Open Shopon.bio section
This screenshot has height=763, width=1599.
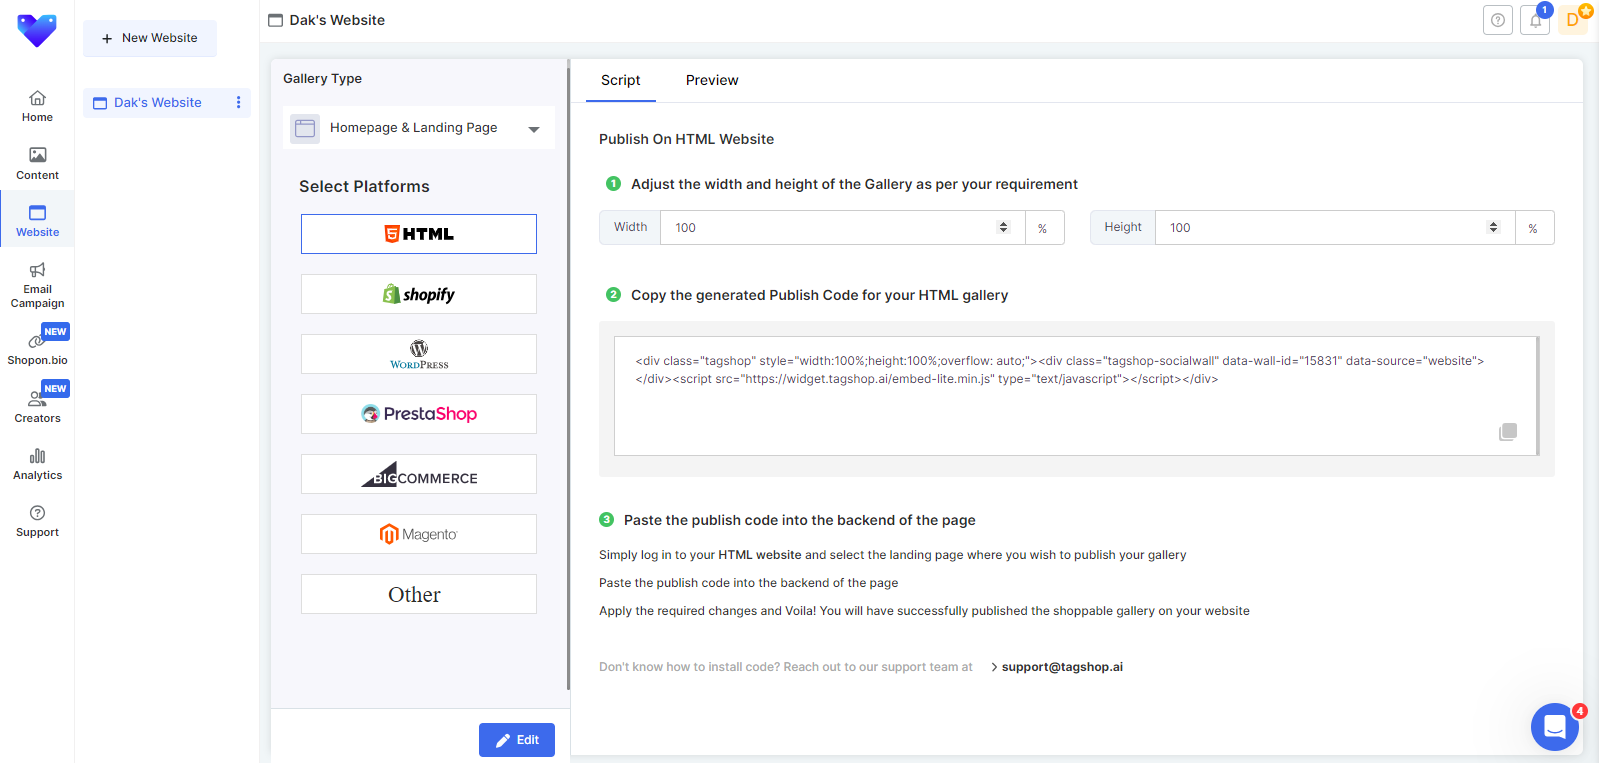37,347
